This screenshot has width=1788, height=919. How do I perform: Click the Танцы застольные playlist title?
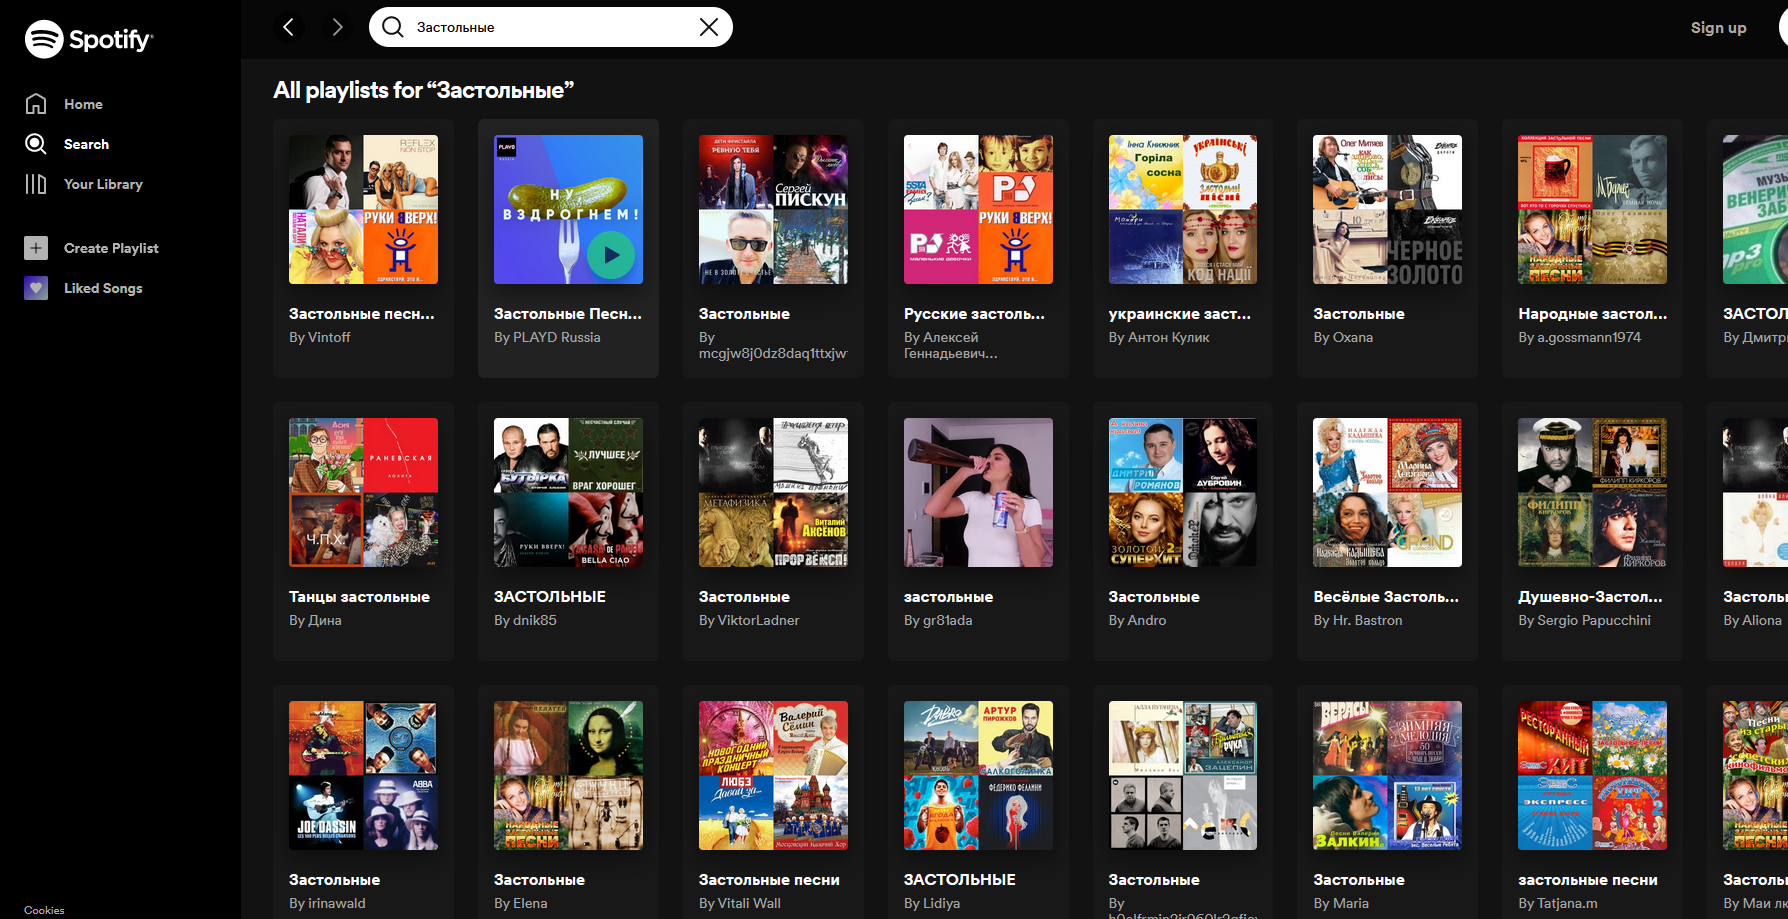pos(359,597)
